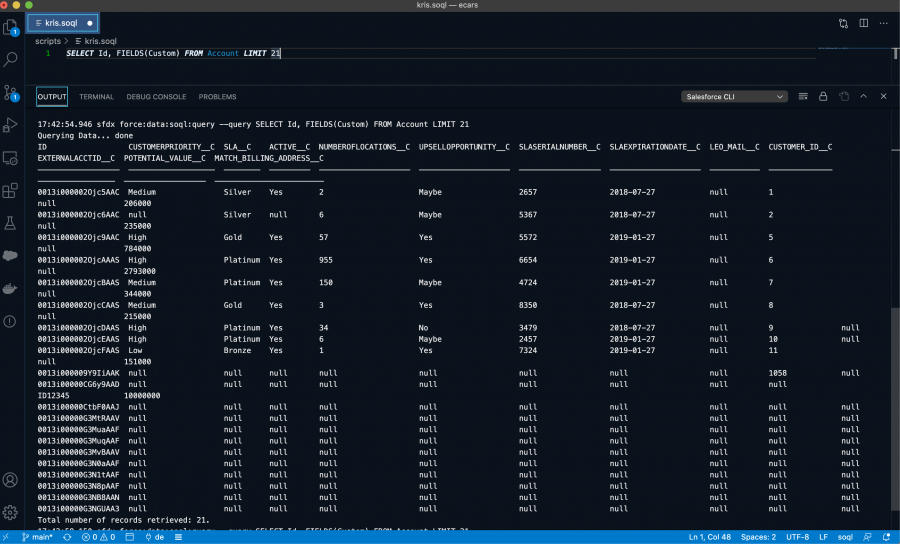The image size is (900, 544).
Task: Click record ID 0013i00000G3NGUAA3
Action: coord(78,508)
